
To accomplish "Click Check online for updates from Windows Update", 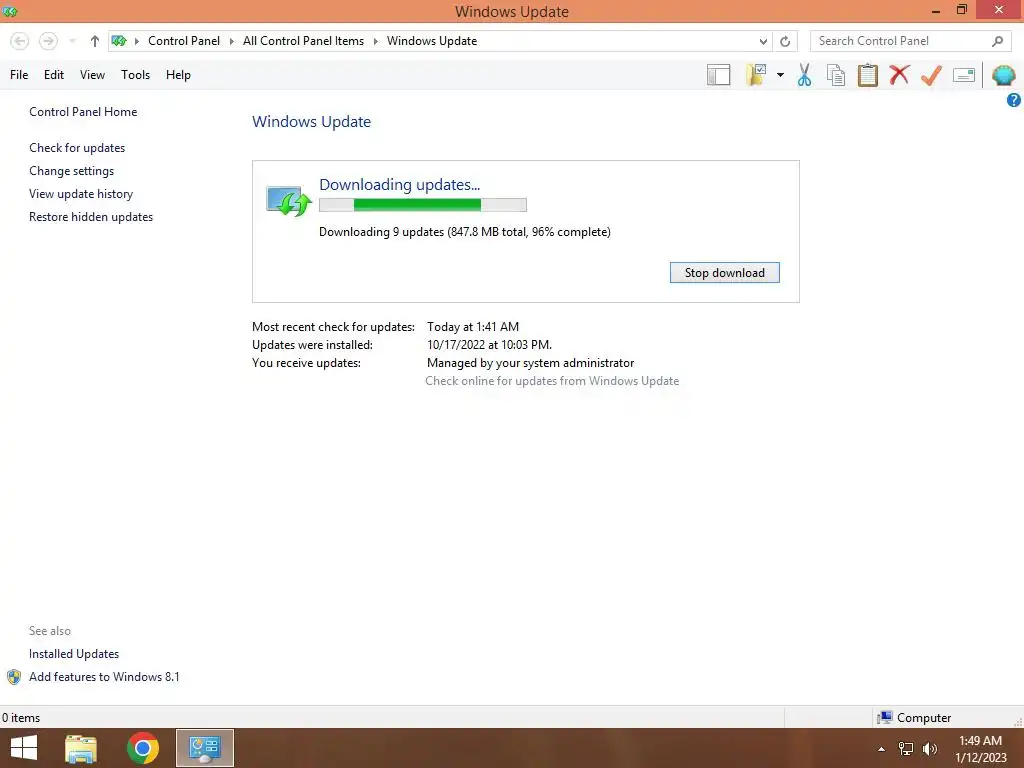I will (x=552, y=381).
